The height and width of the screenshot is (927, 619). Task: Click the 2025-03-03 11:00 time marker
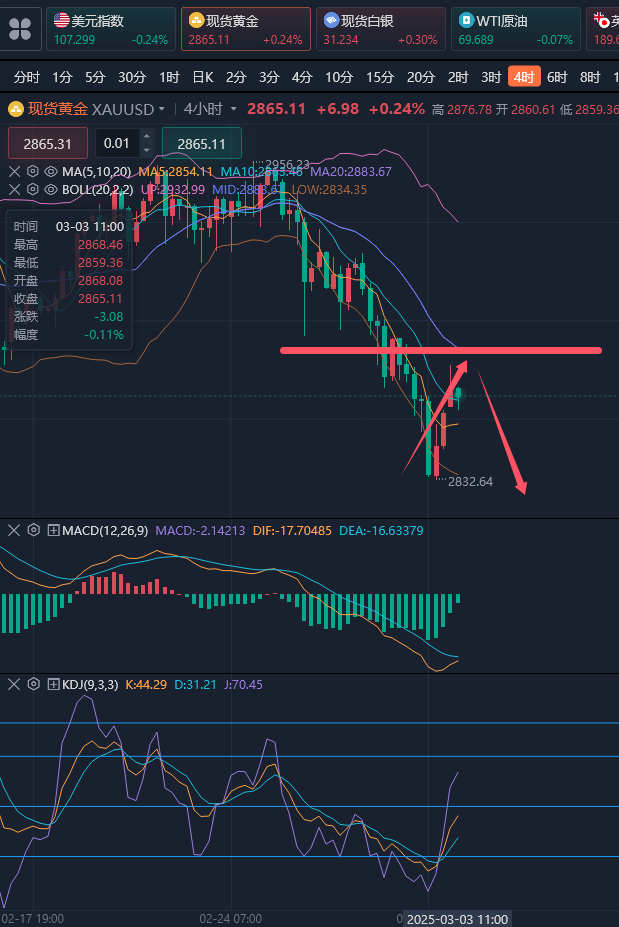click(x=457, y=919)
